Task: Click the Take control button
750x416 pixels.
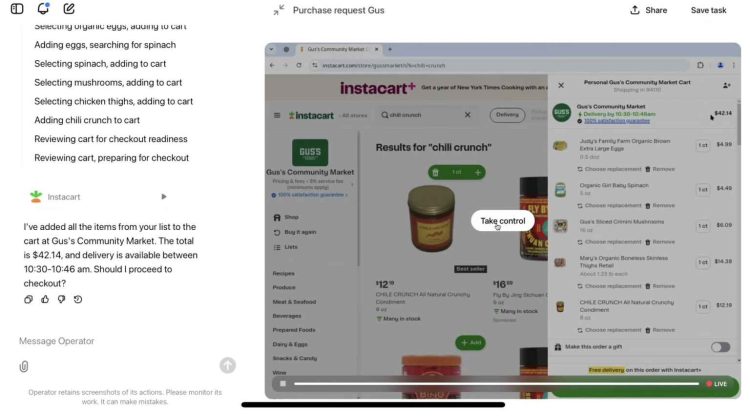Action: pos(503,221)
